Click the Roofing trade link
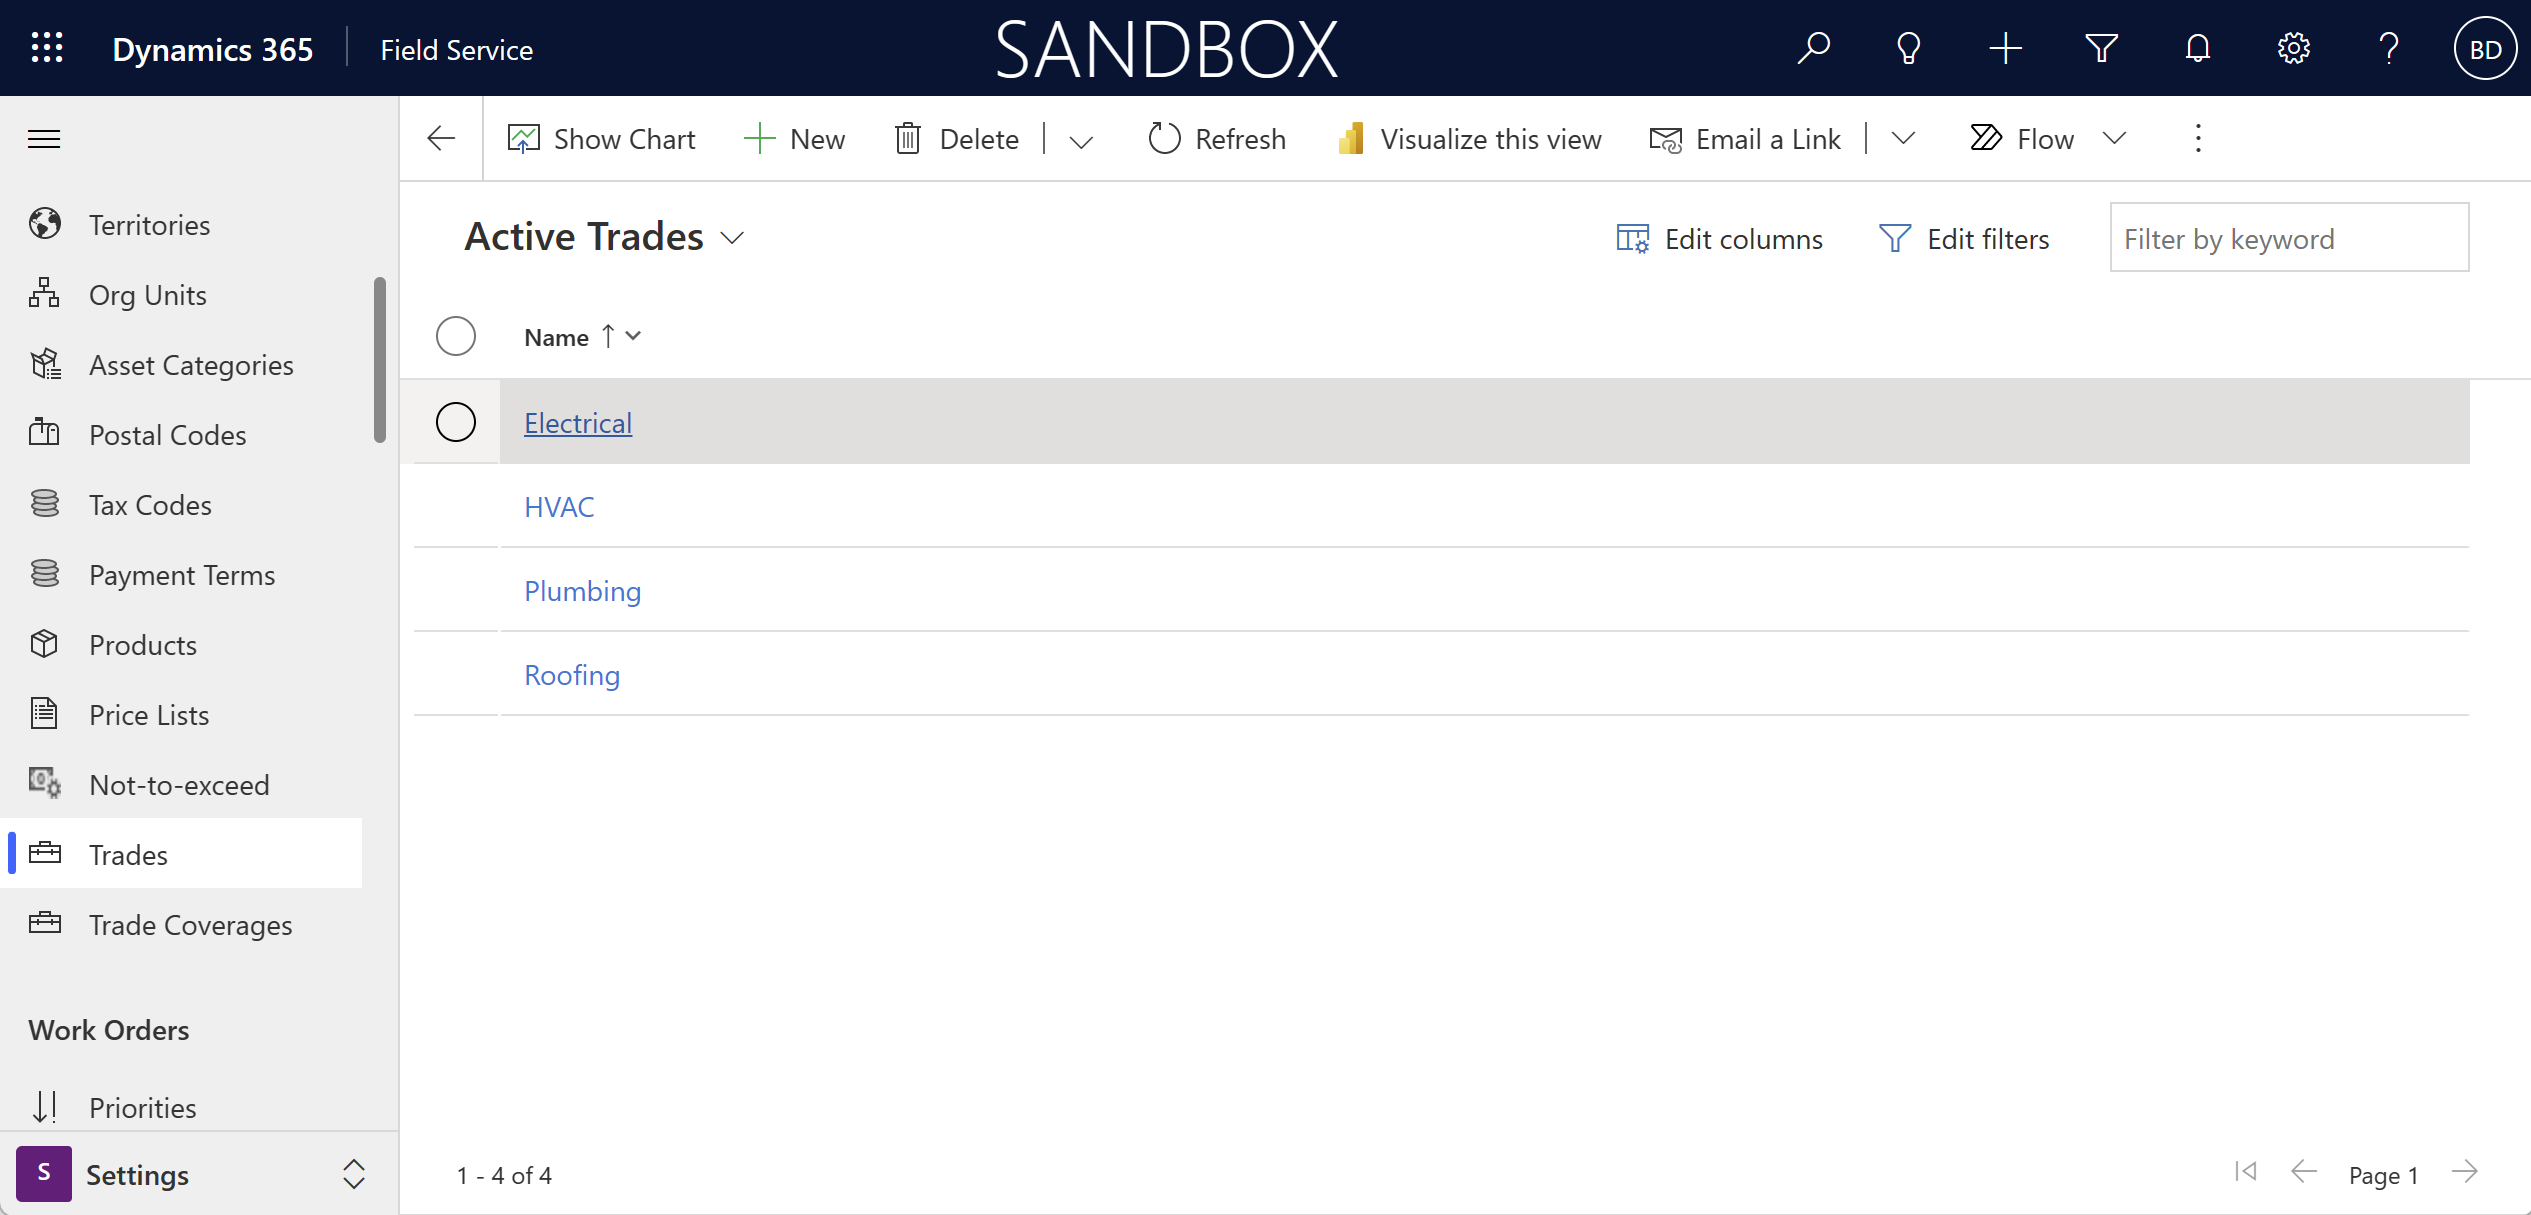Screen dimensions: 2531x1215 pyautogui.click(x=571, y=674)
